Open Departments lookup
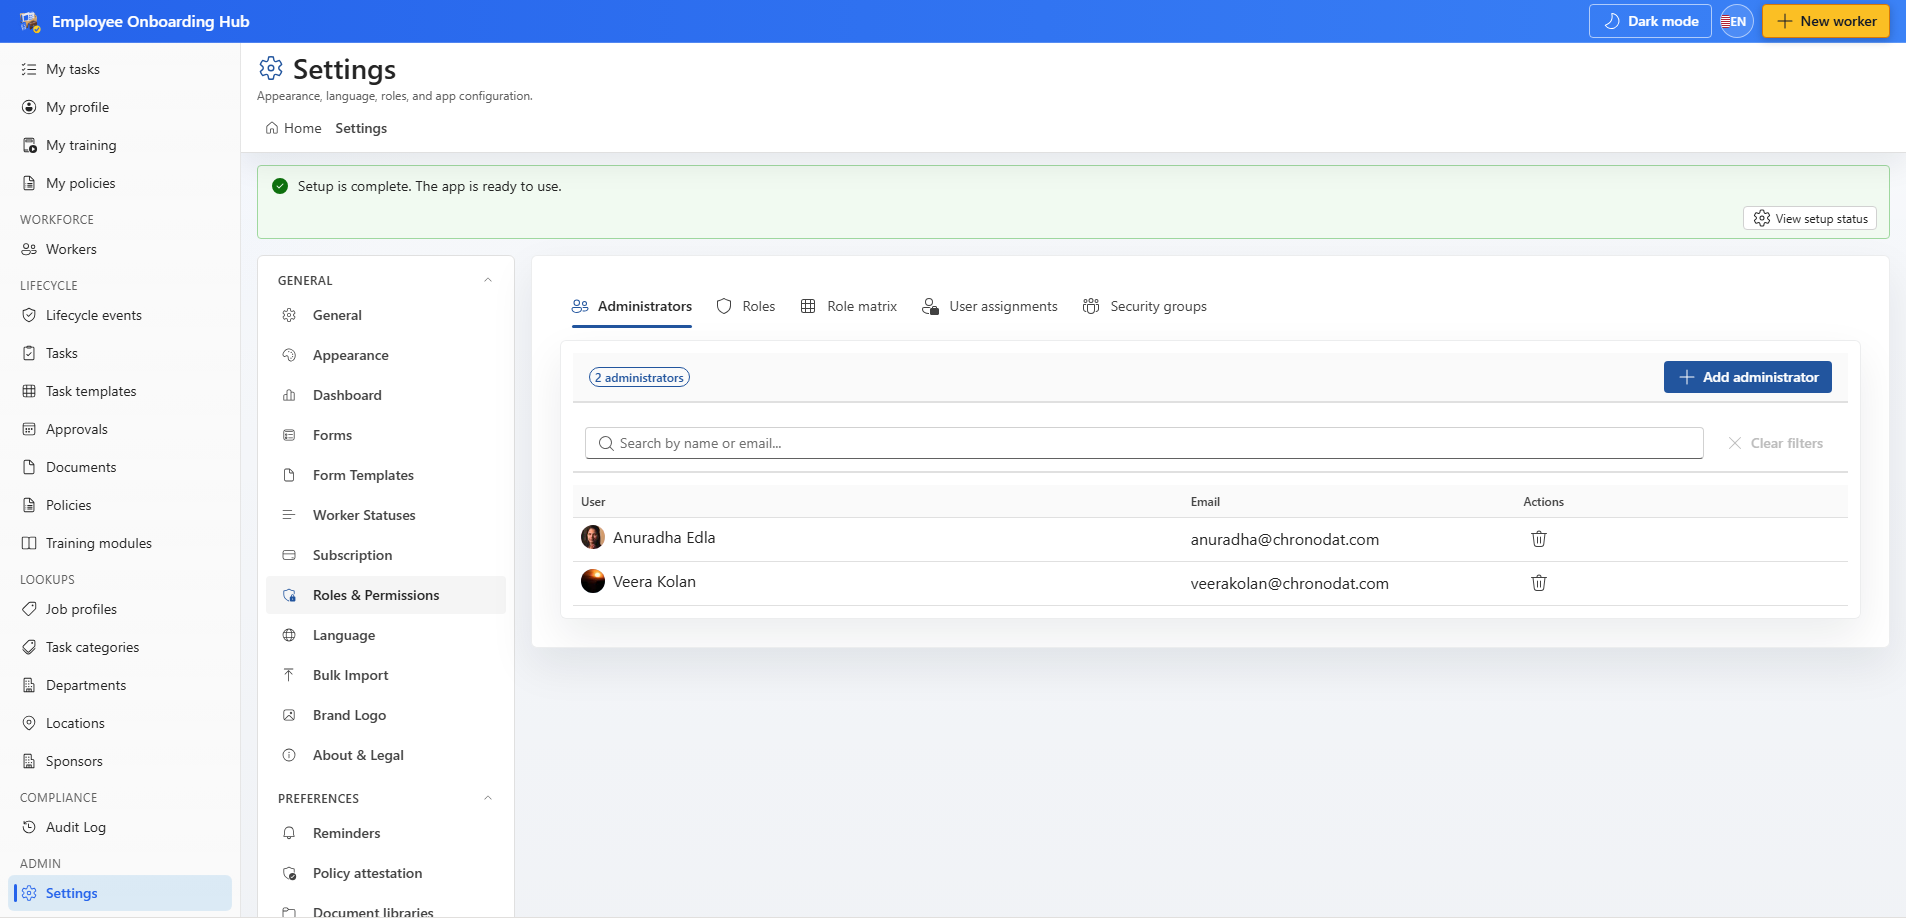Screen dimensions: 1906x918 coord(120,685)
